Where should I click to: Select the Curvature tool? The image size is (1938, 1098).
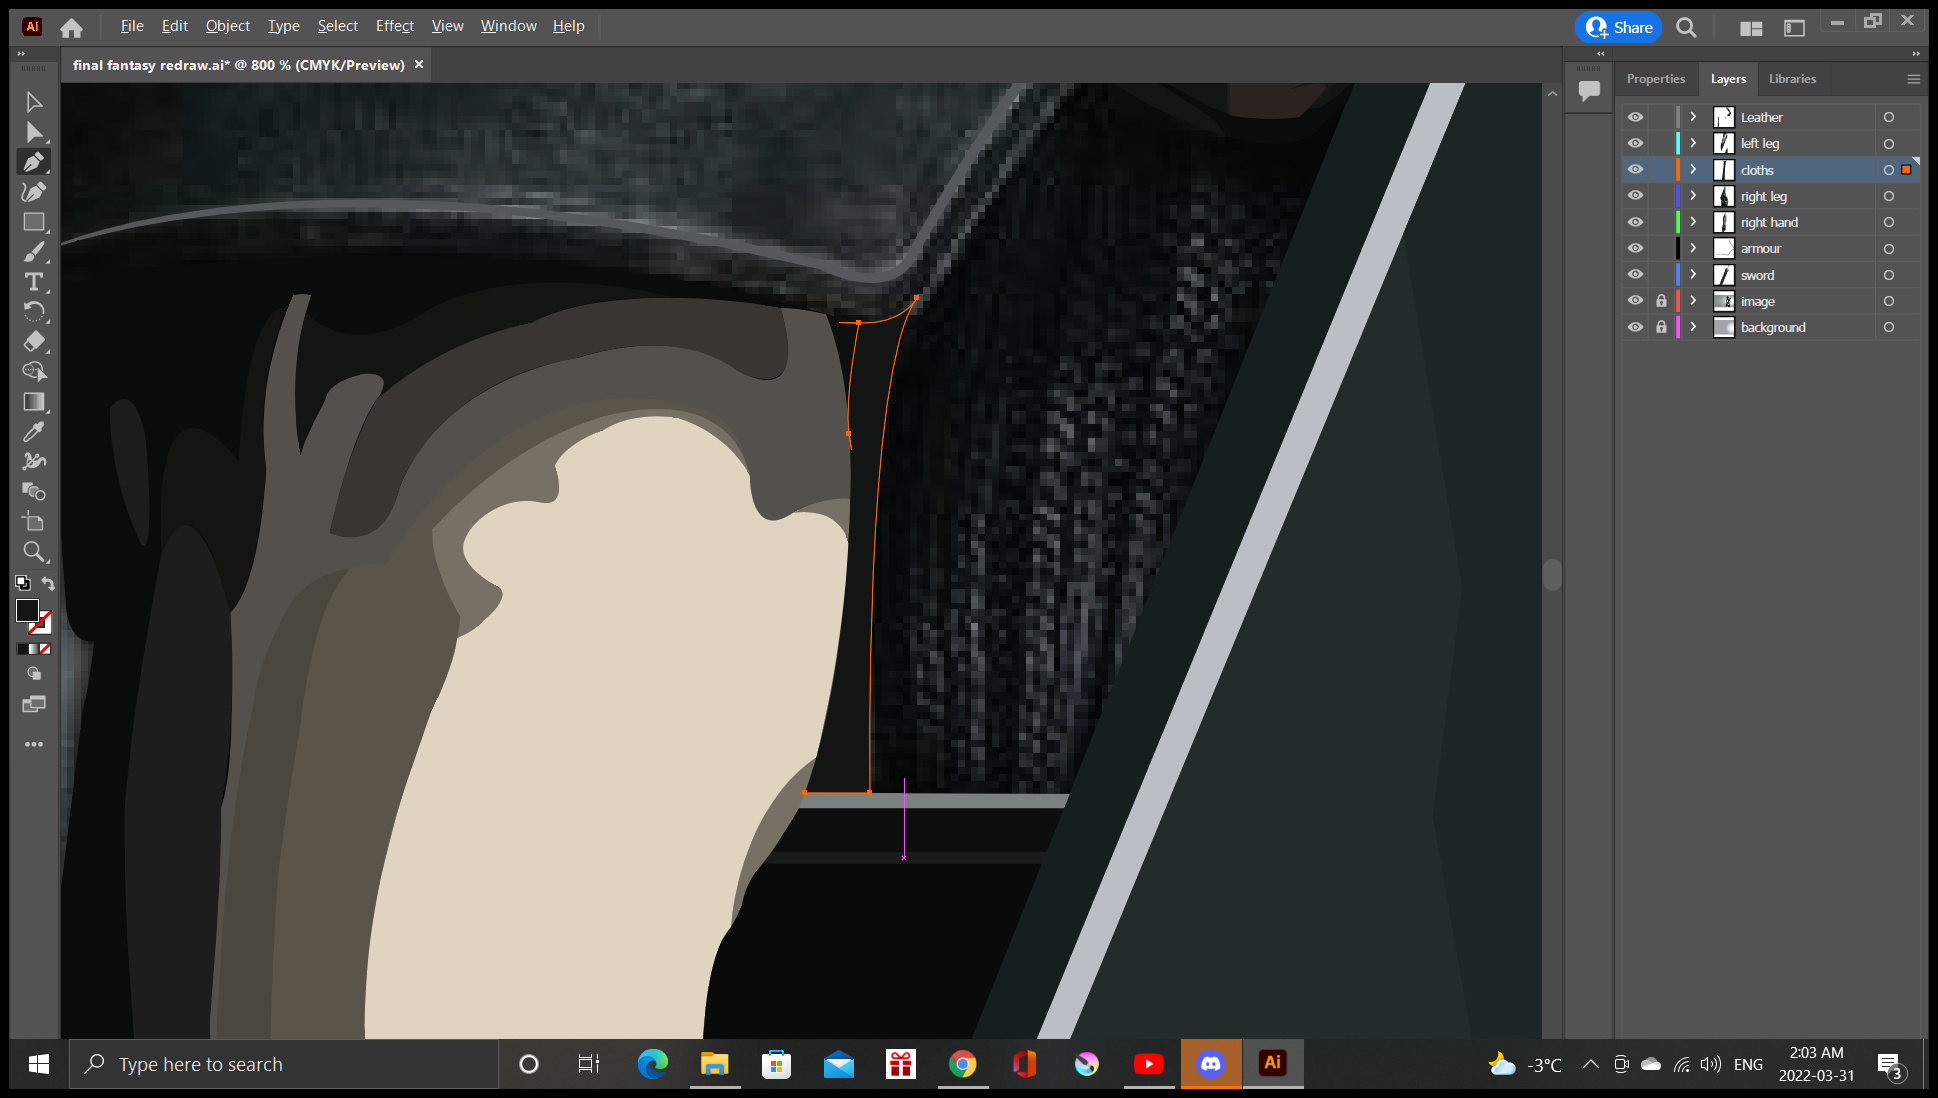(34, 191)
